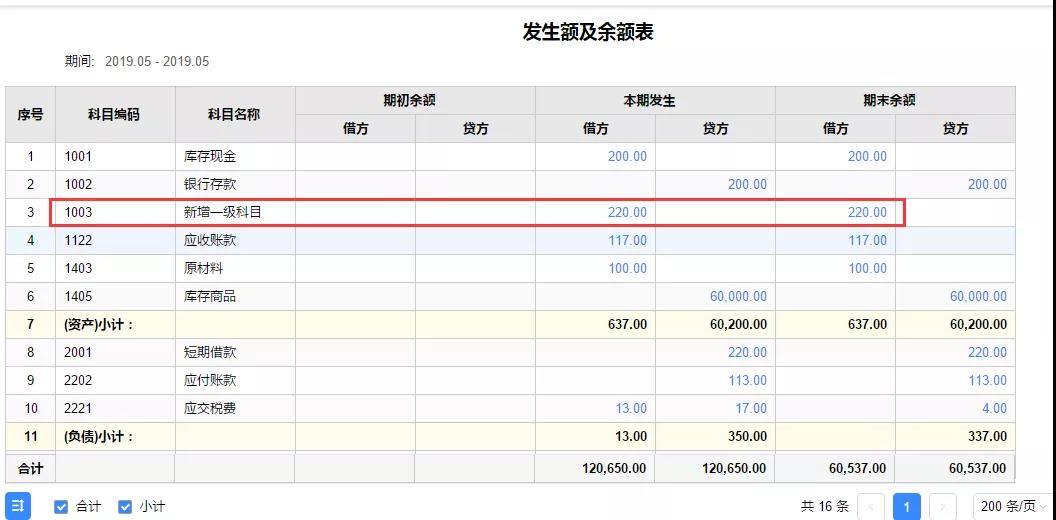
Task: Open 银行存款 current period credit 200.00
Action: 747,185
